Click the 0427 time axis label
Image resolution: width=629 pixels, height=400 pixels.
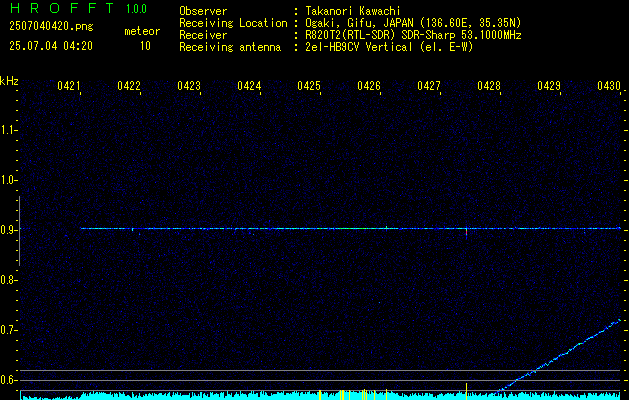[429, 86]
